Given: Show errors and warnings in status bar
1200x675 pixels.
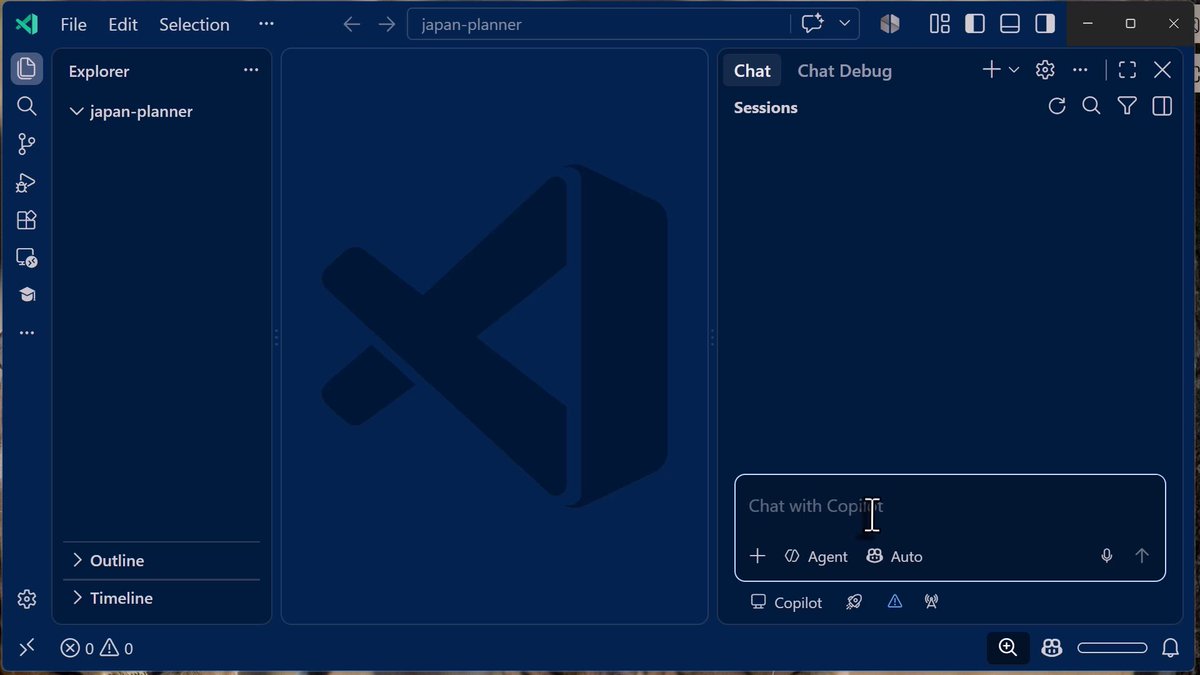Looking at the screenshot, I should (97, 648).
